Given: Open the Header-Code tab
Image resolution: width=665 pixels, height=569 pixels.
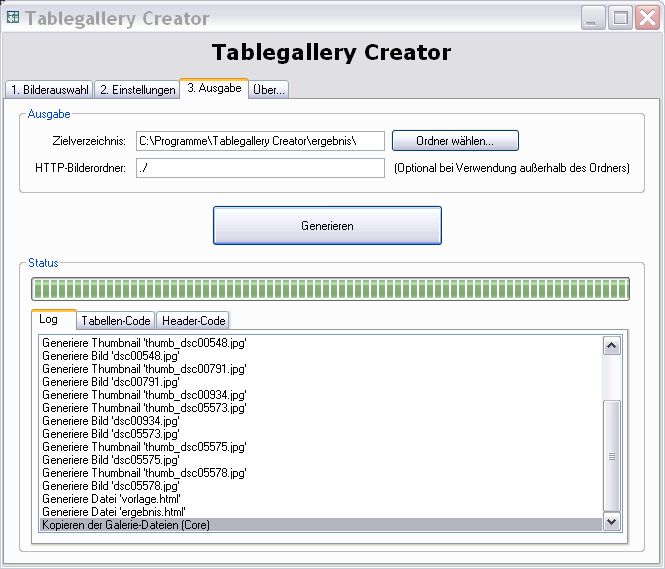Looking at the screenshot, I should pos(193,321).
